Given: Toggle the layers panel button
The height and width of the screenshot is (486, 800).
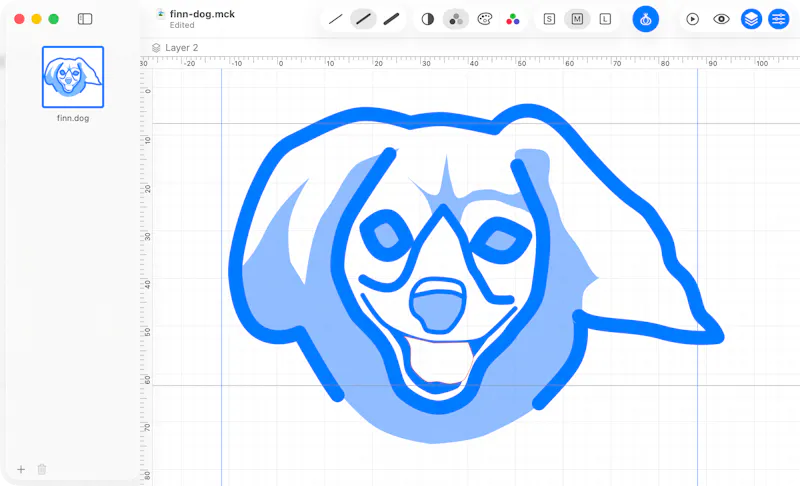Looking at the screenshot, I should click(x=751, y=19).
